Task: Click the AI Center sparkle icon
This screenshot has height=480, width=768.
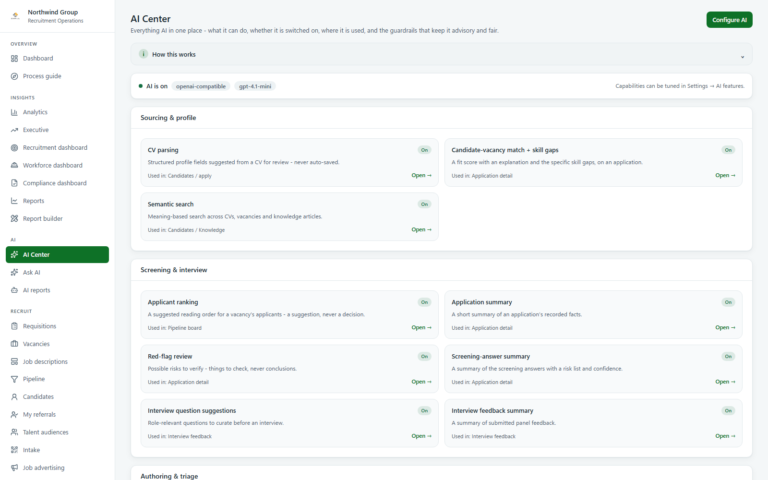Action: click(14, 255)
